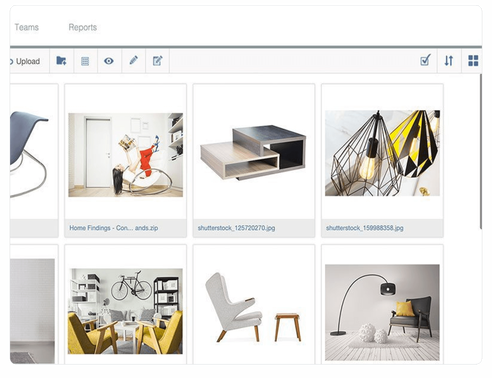Switch to grid view icon
This screenshot has height=378, width=492.
[473, 61]
